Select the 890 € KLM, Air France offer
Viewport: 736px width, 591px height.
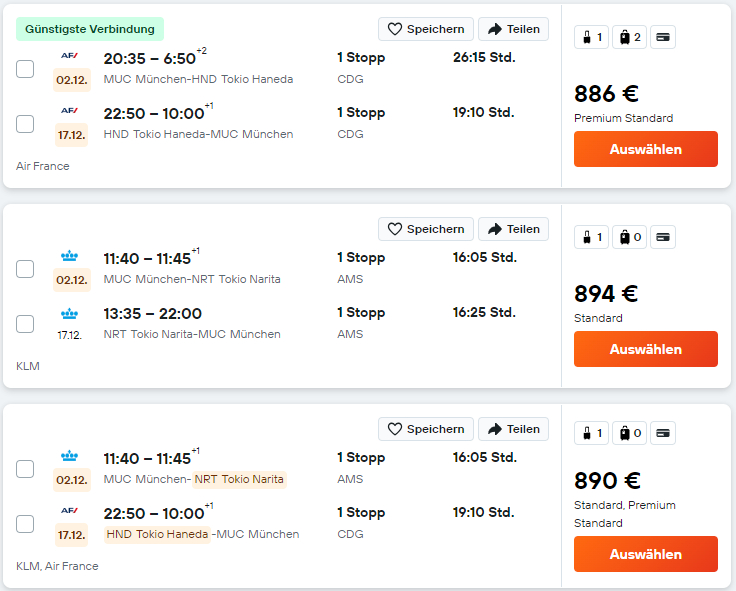(645, 554)
